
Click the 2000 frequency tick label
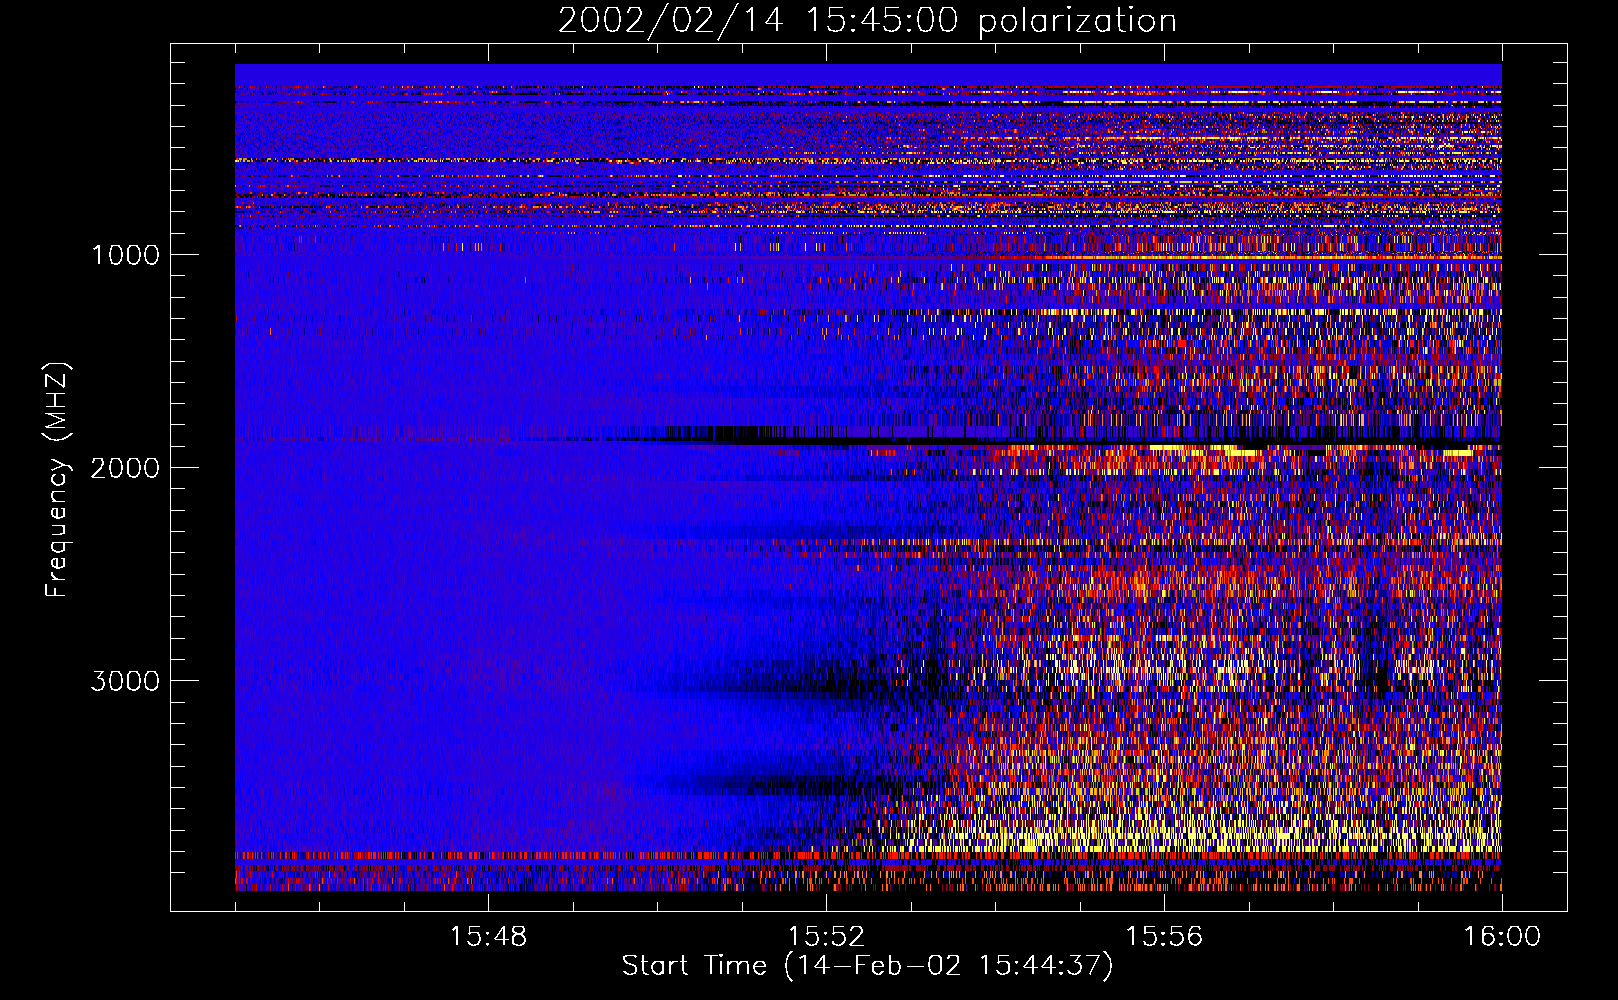coord(125,468)
